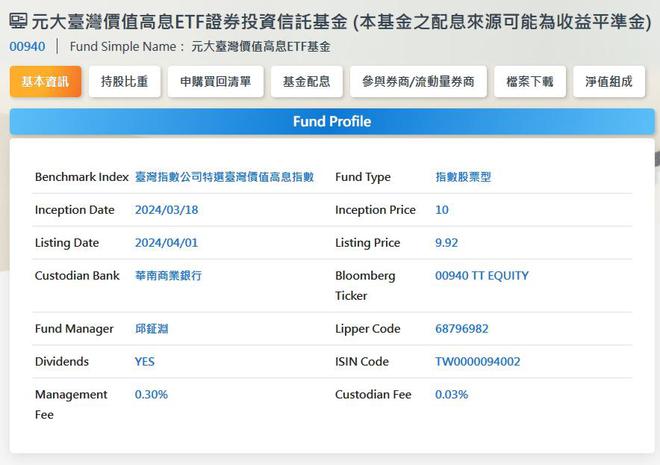Click the Dividends value YES

click(145, 361)
